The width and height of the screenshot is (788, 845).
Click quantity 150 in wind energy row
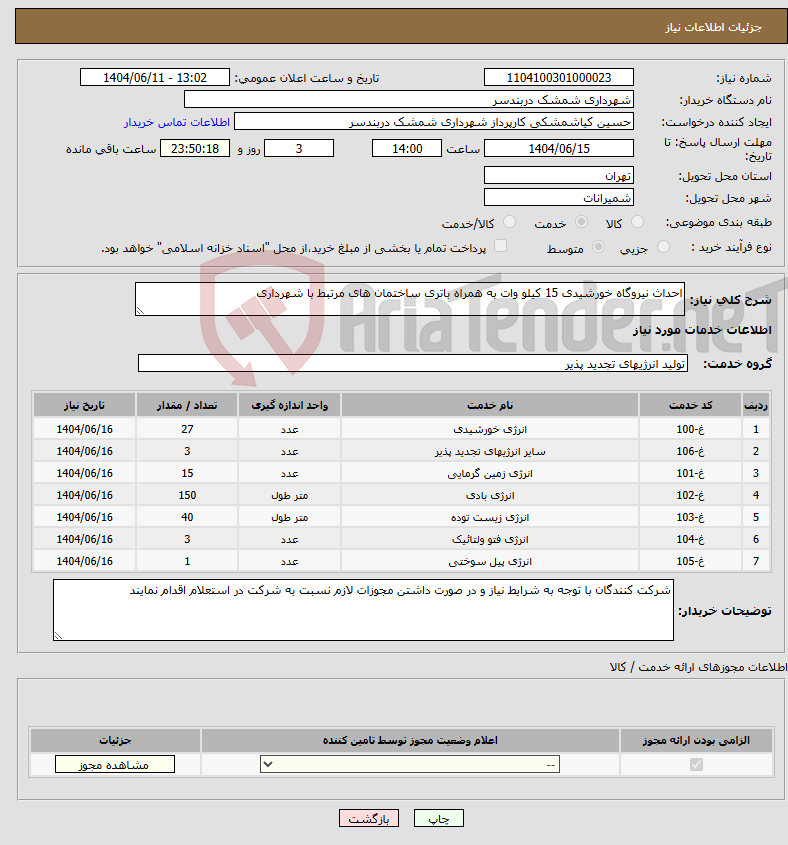pos(187,495)
